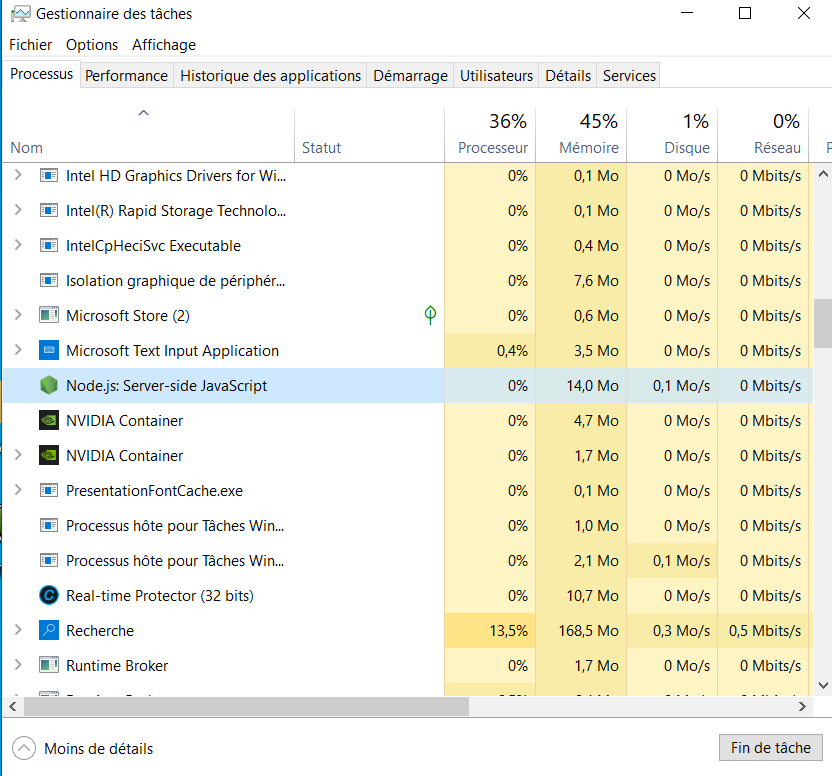This screenshot has width=832, height=776.
Task: Expand the Microsoft Store (2) group
Action: [18, 315]
